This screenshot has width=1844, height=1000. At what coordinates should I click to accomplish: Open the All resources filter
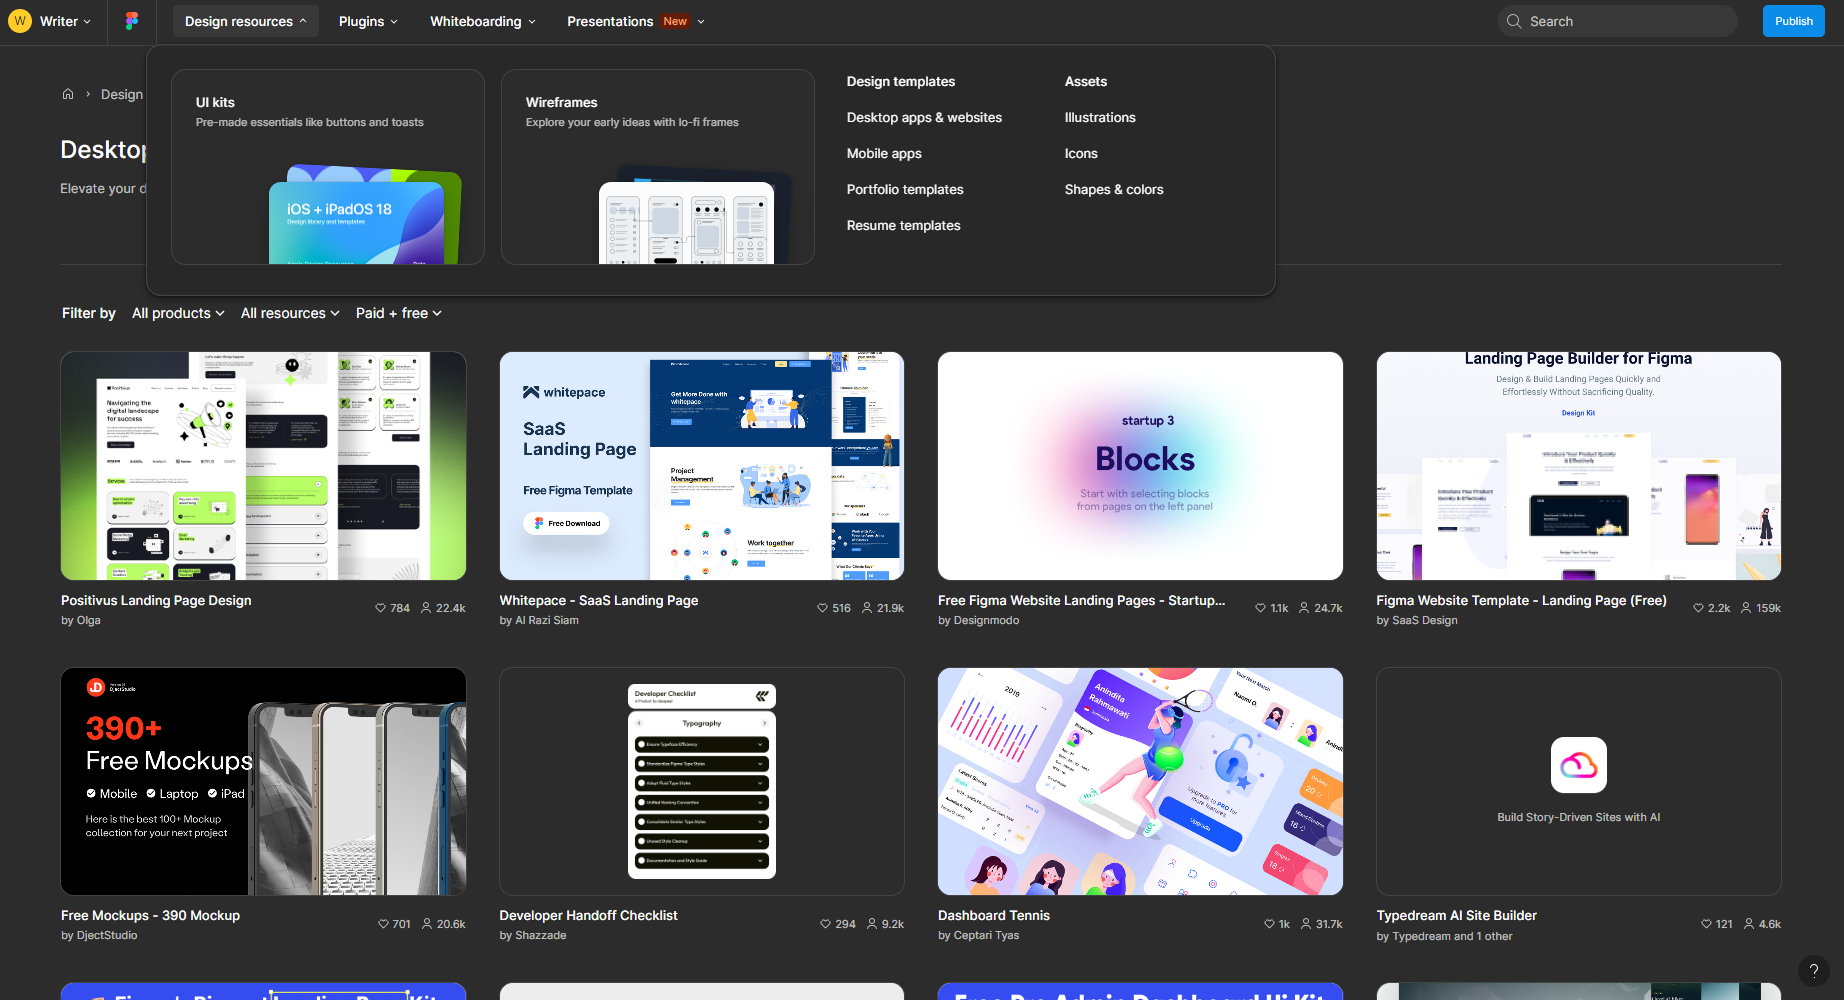click(x=290, y=313)
